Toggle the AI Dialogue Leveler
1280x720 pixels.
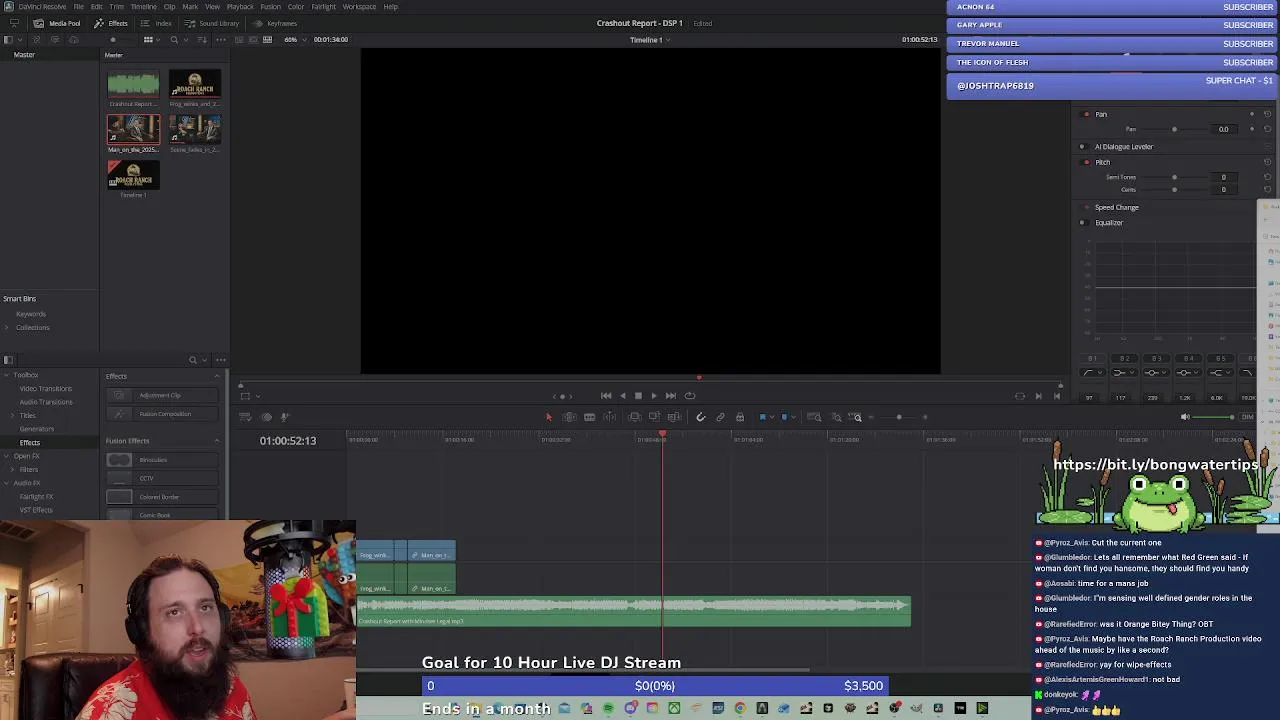[1082, 147]
